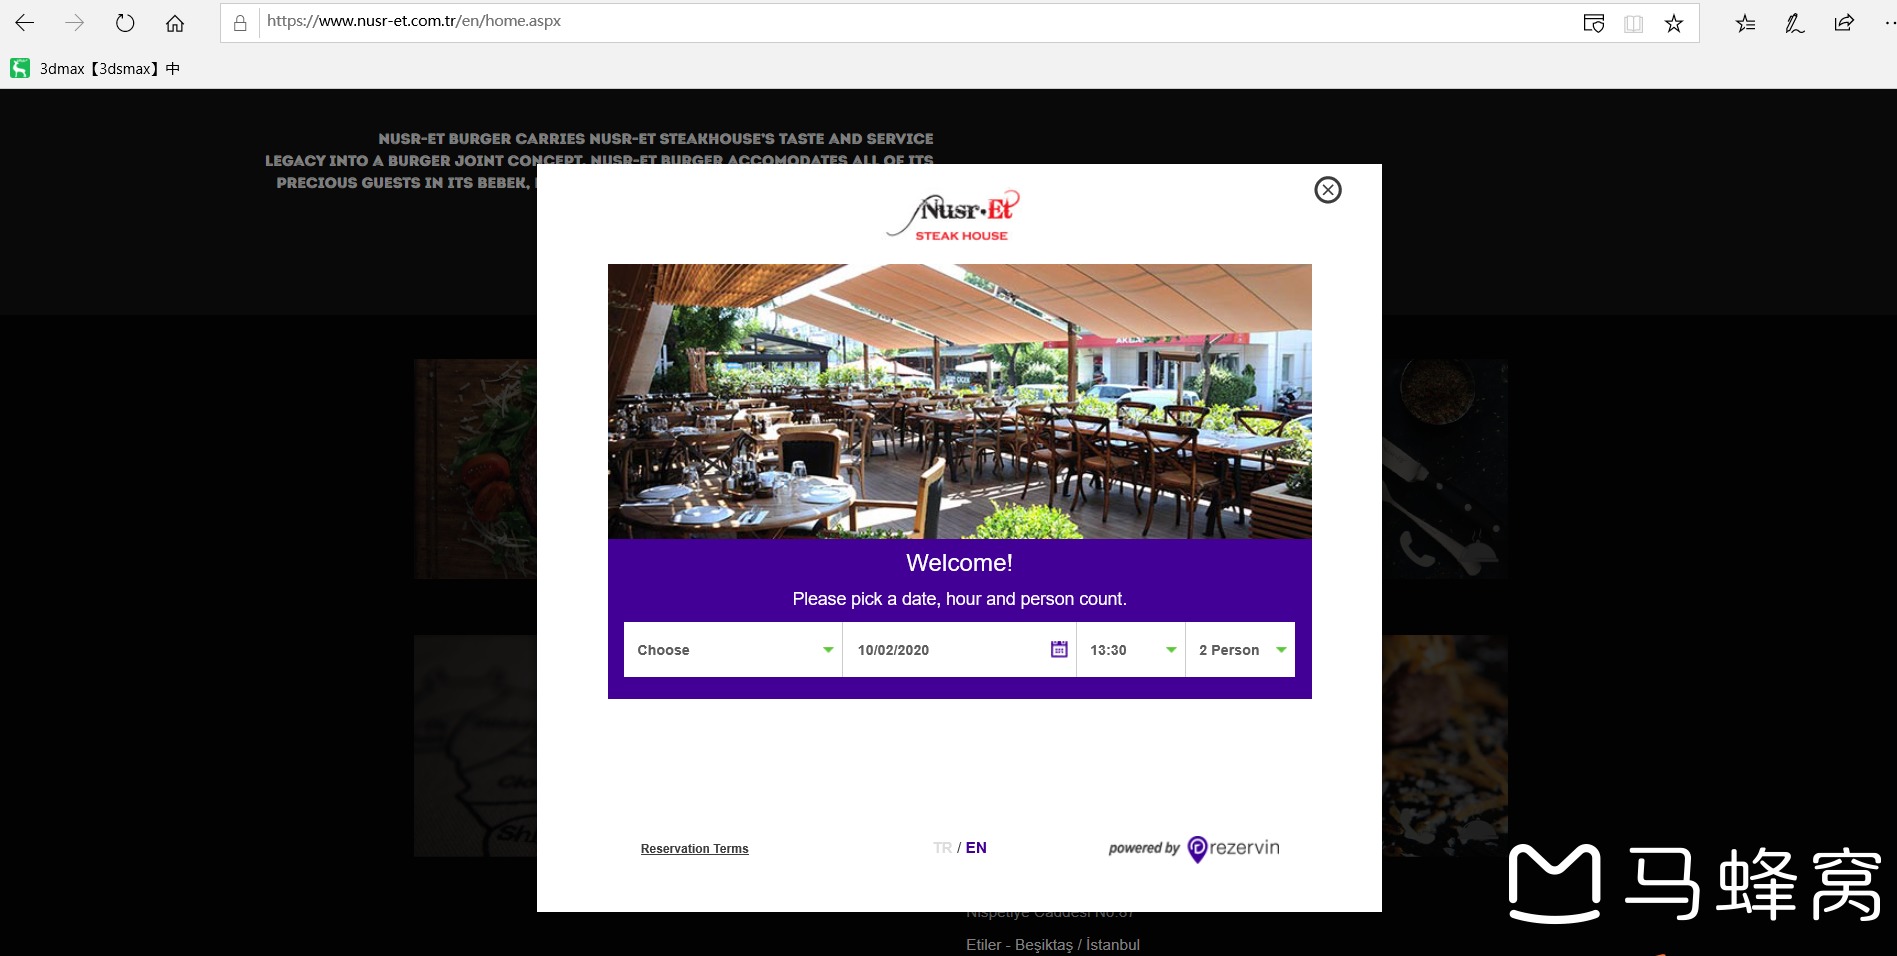1897x956 pixels.
Task: Click the padlock site security icon
Action: 240,22
